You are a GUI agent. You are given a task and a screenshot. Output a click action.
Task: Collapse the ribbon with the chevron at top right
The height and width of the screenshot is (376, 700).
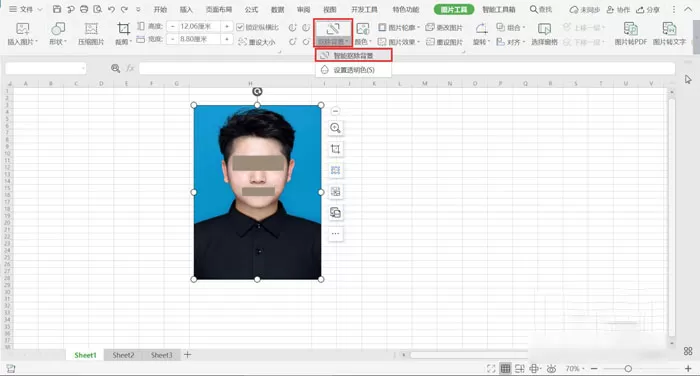tap(688, 9)
